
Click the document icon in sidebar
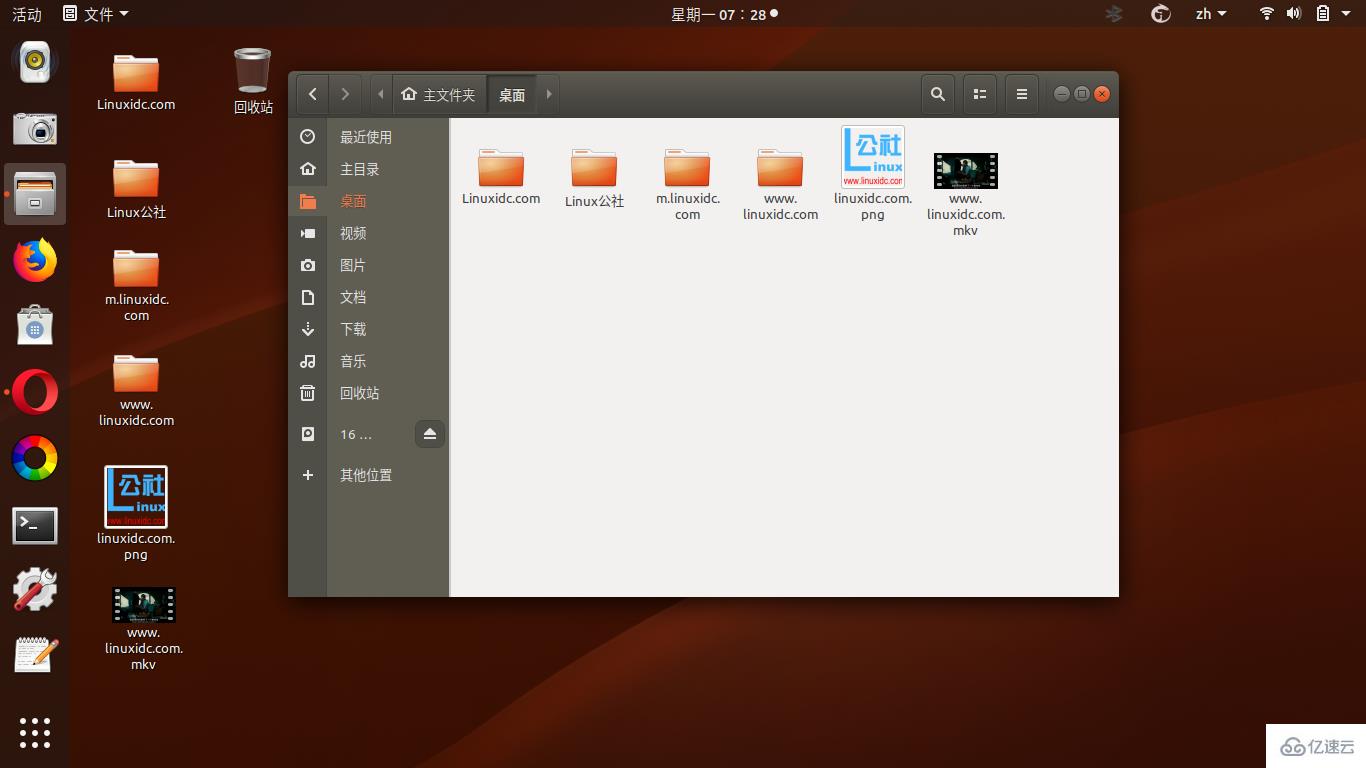tap(308, 297)
